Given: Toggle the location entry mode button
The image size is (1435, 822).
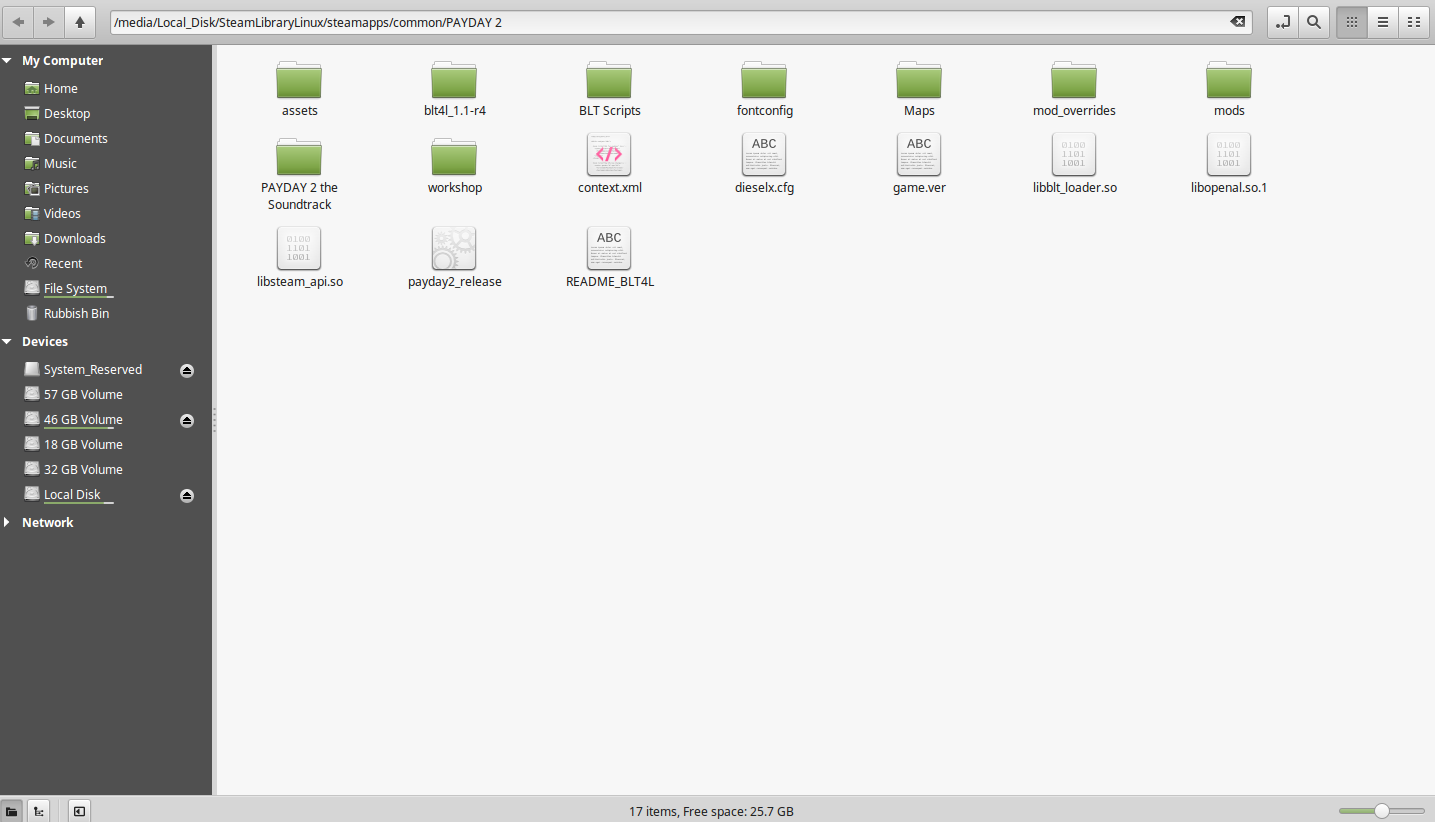Looking at the screenshot, I should click(x=1283, y=21).
